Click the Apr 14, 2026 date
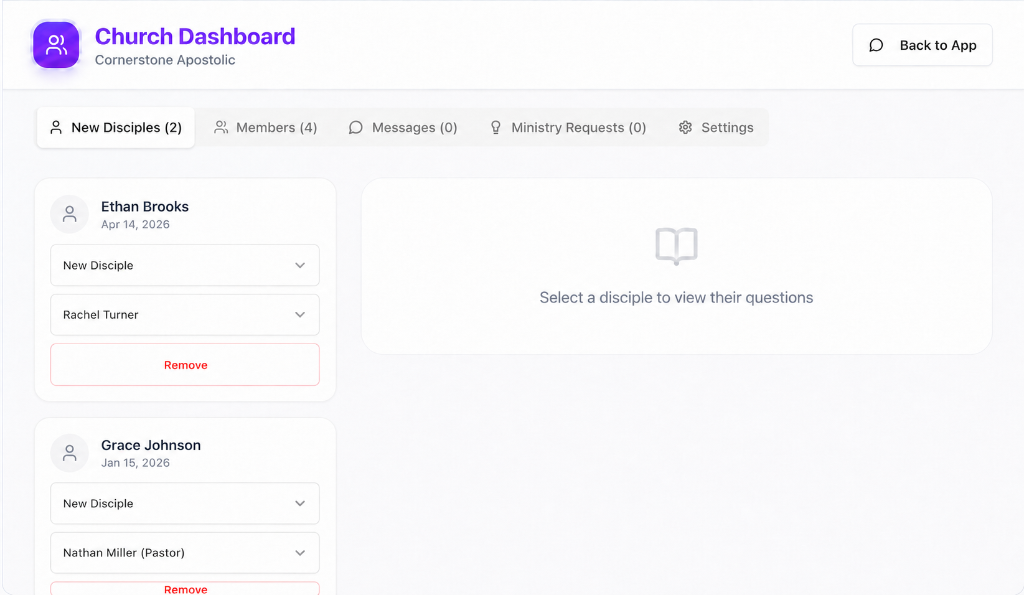 pyautogui.click(x=135, y=224)
